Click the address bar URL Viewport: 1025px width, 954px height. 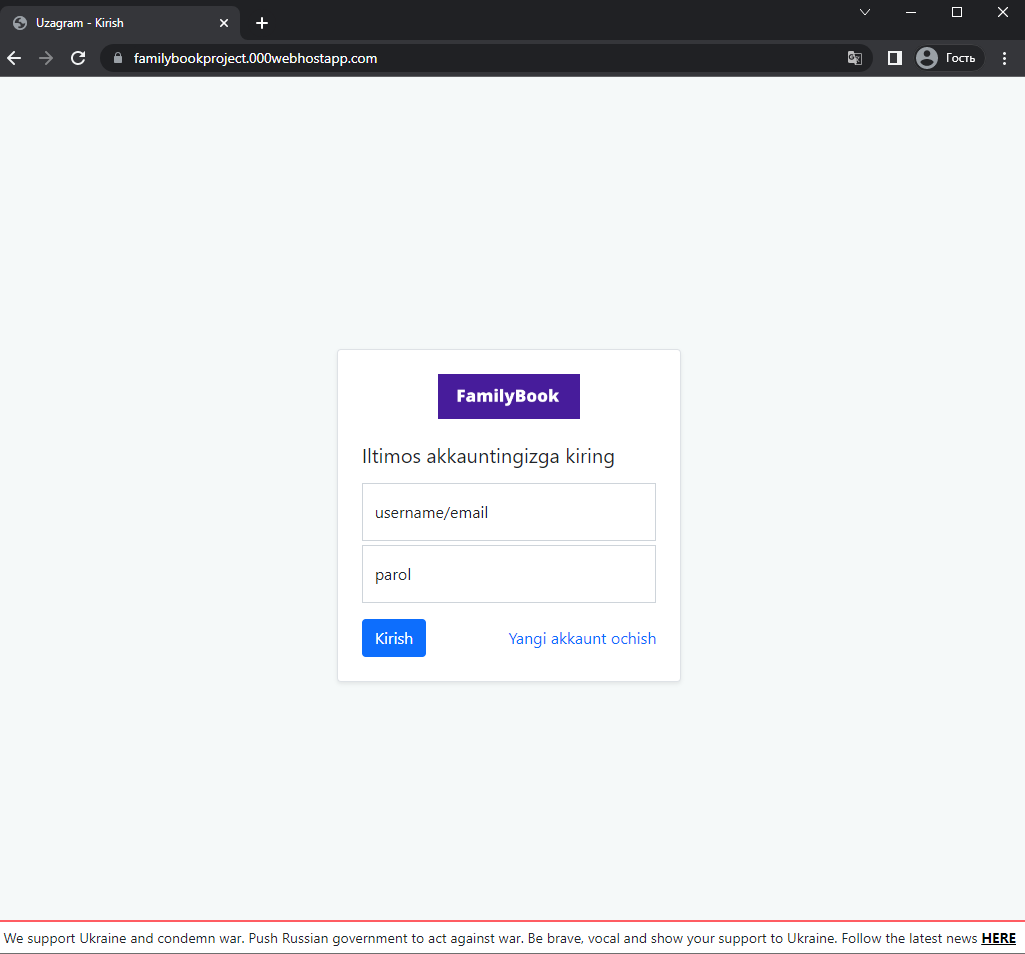pos(256,58)
